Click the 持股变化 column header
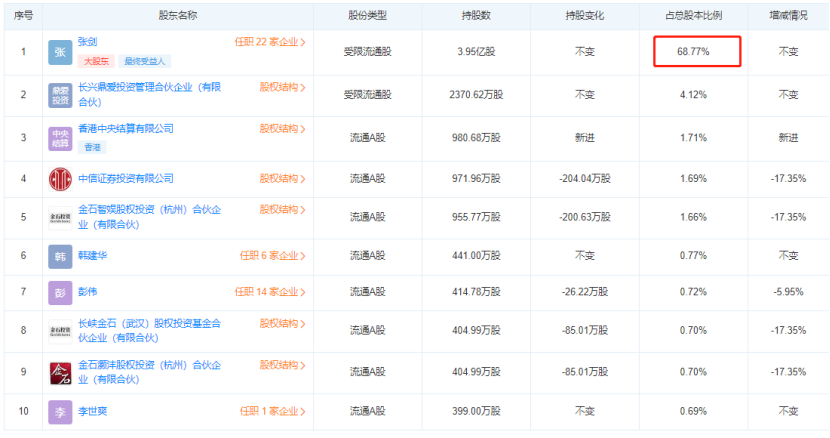 point(584,16)
